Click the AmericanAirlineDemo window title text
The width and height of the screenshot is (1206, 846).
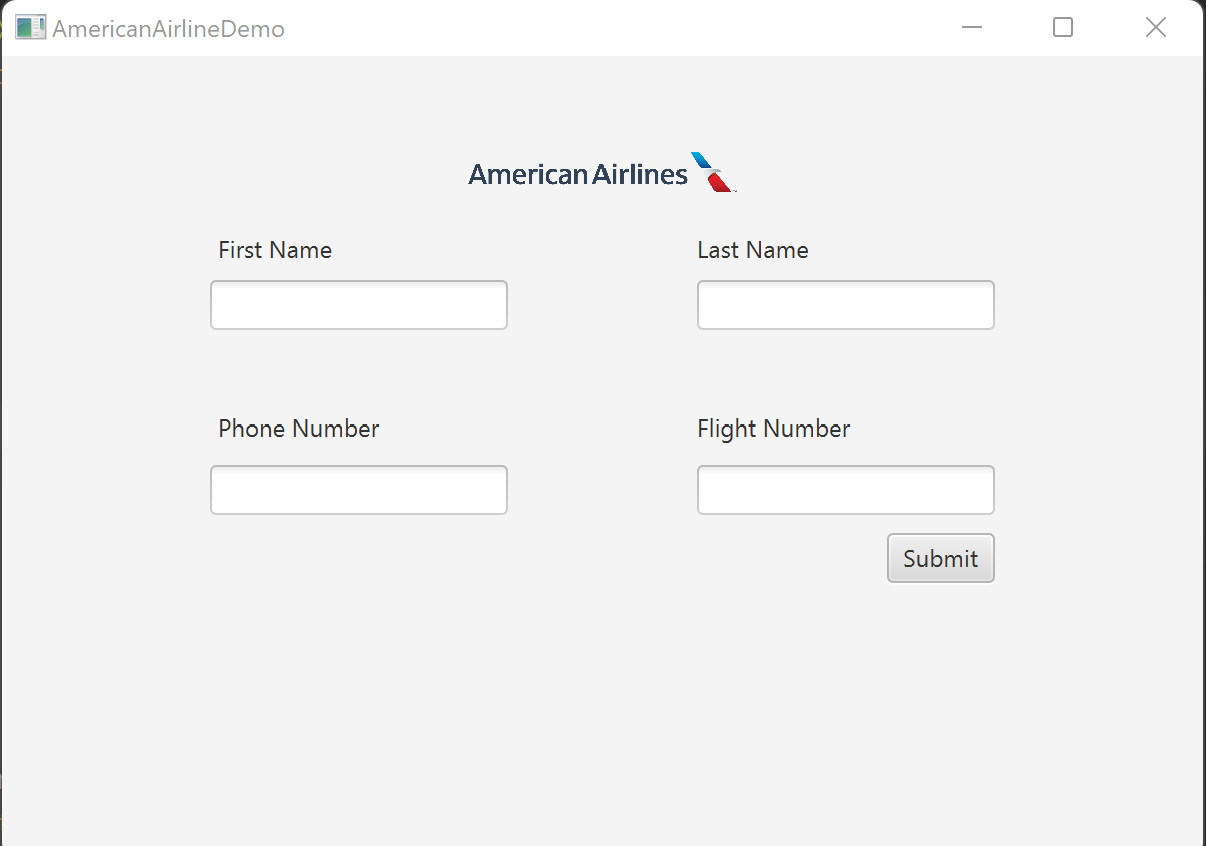168,29
